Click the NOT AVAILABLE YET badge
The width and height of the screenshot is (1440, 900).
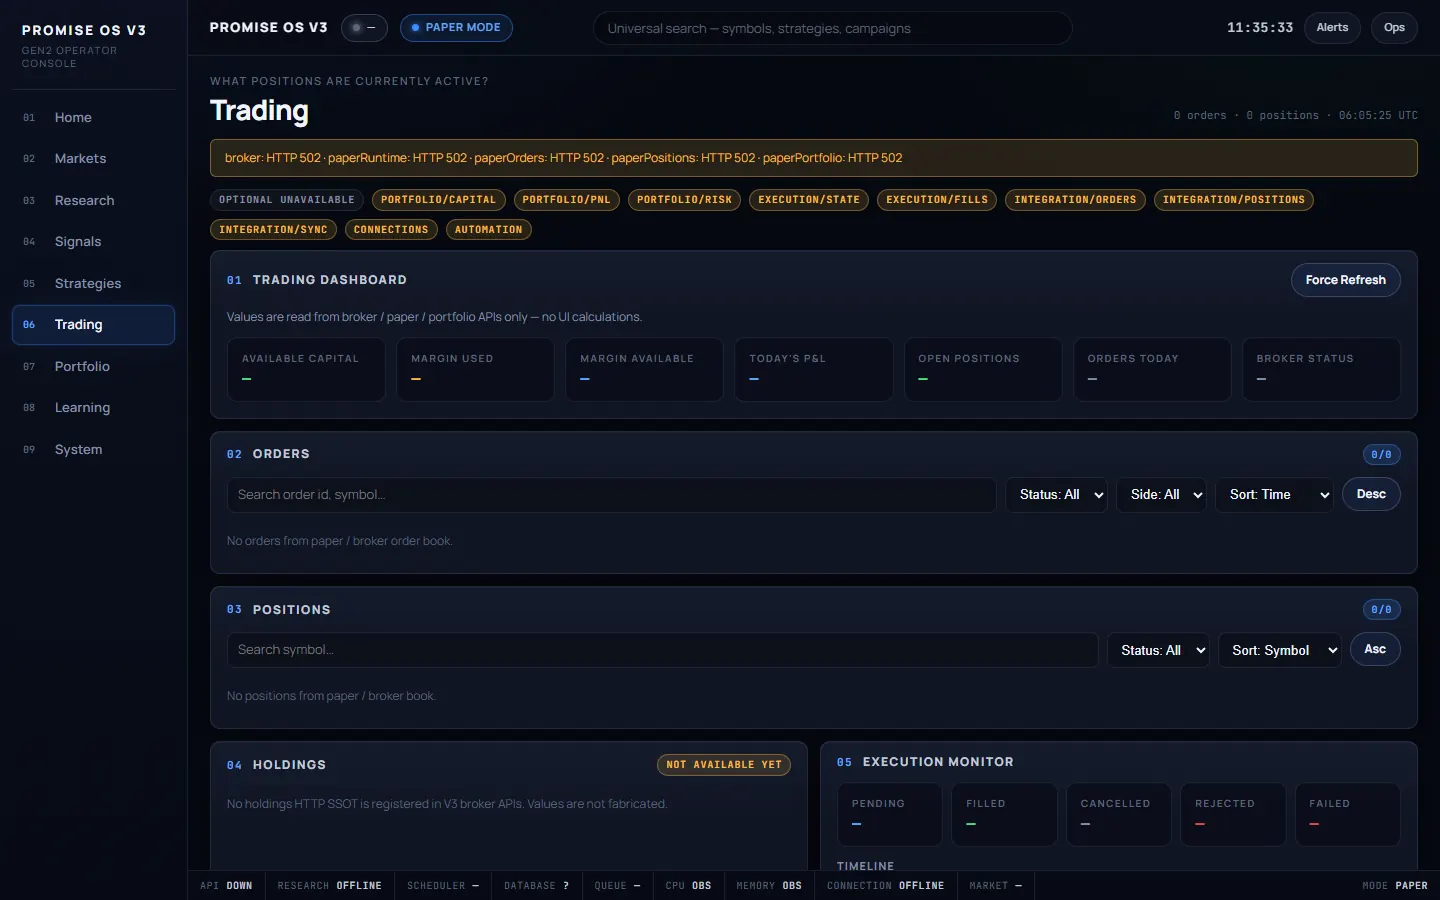click(724, 765)
